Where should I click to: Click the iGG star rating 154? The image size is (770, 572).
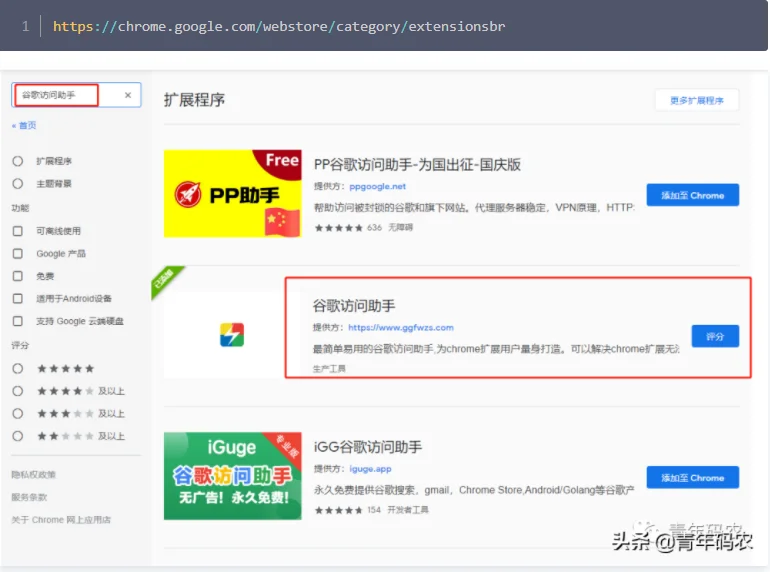(348, 510)
